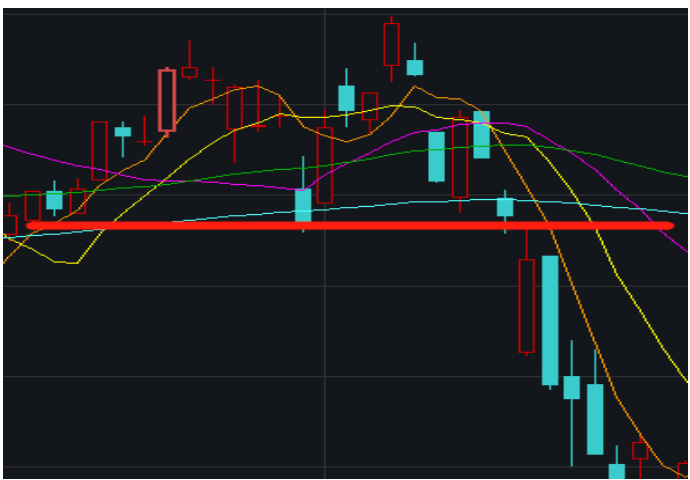
Task: Select the cyan candle touching the vertical crosshair
Action: (303, 204)
